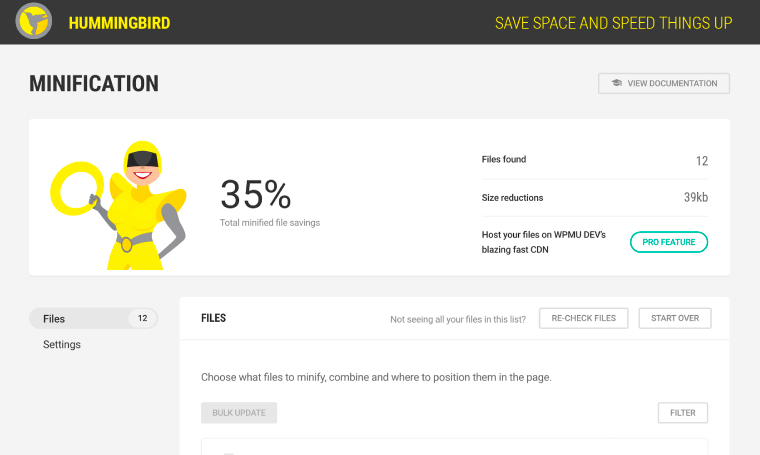Click the Re-Check Files button
The height and width of the screenshot is (455, 760).
pyautogui.click(x=584, y=318)
